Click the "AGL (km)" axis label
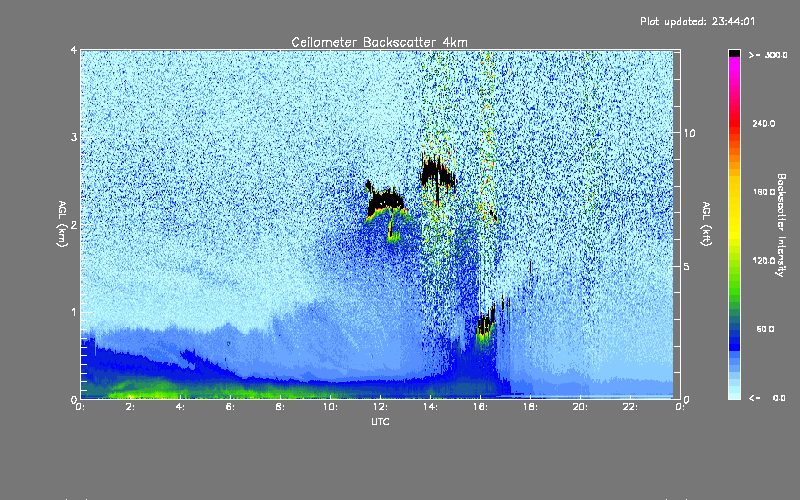This screenshot has width=800, height=500. click(x=62, y=224)
